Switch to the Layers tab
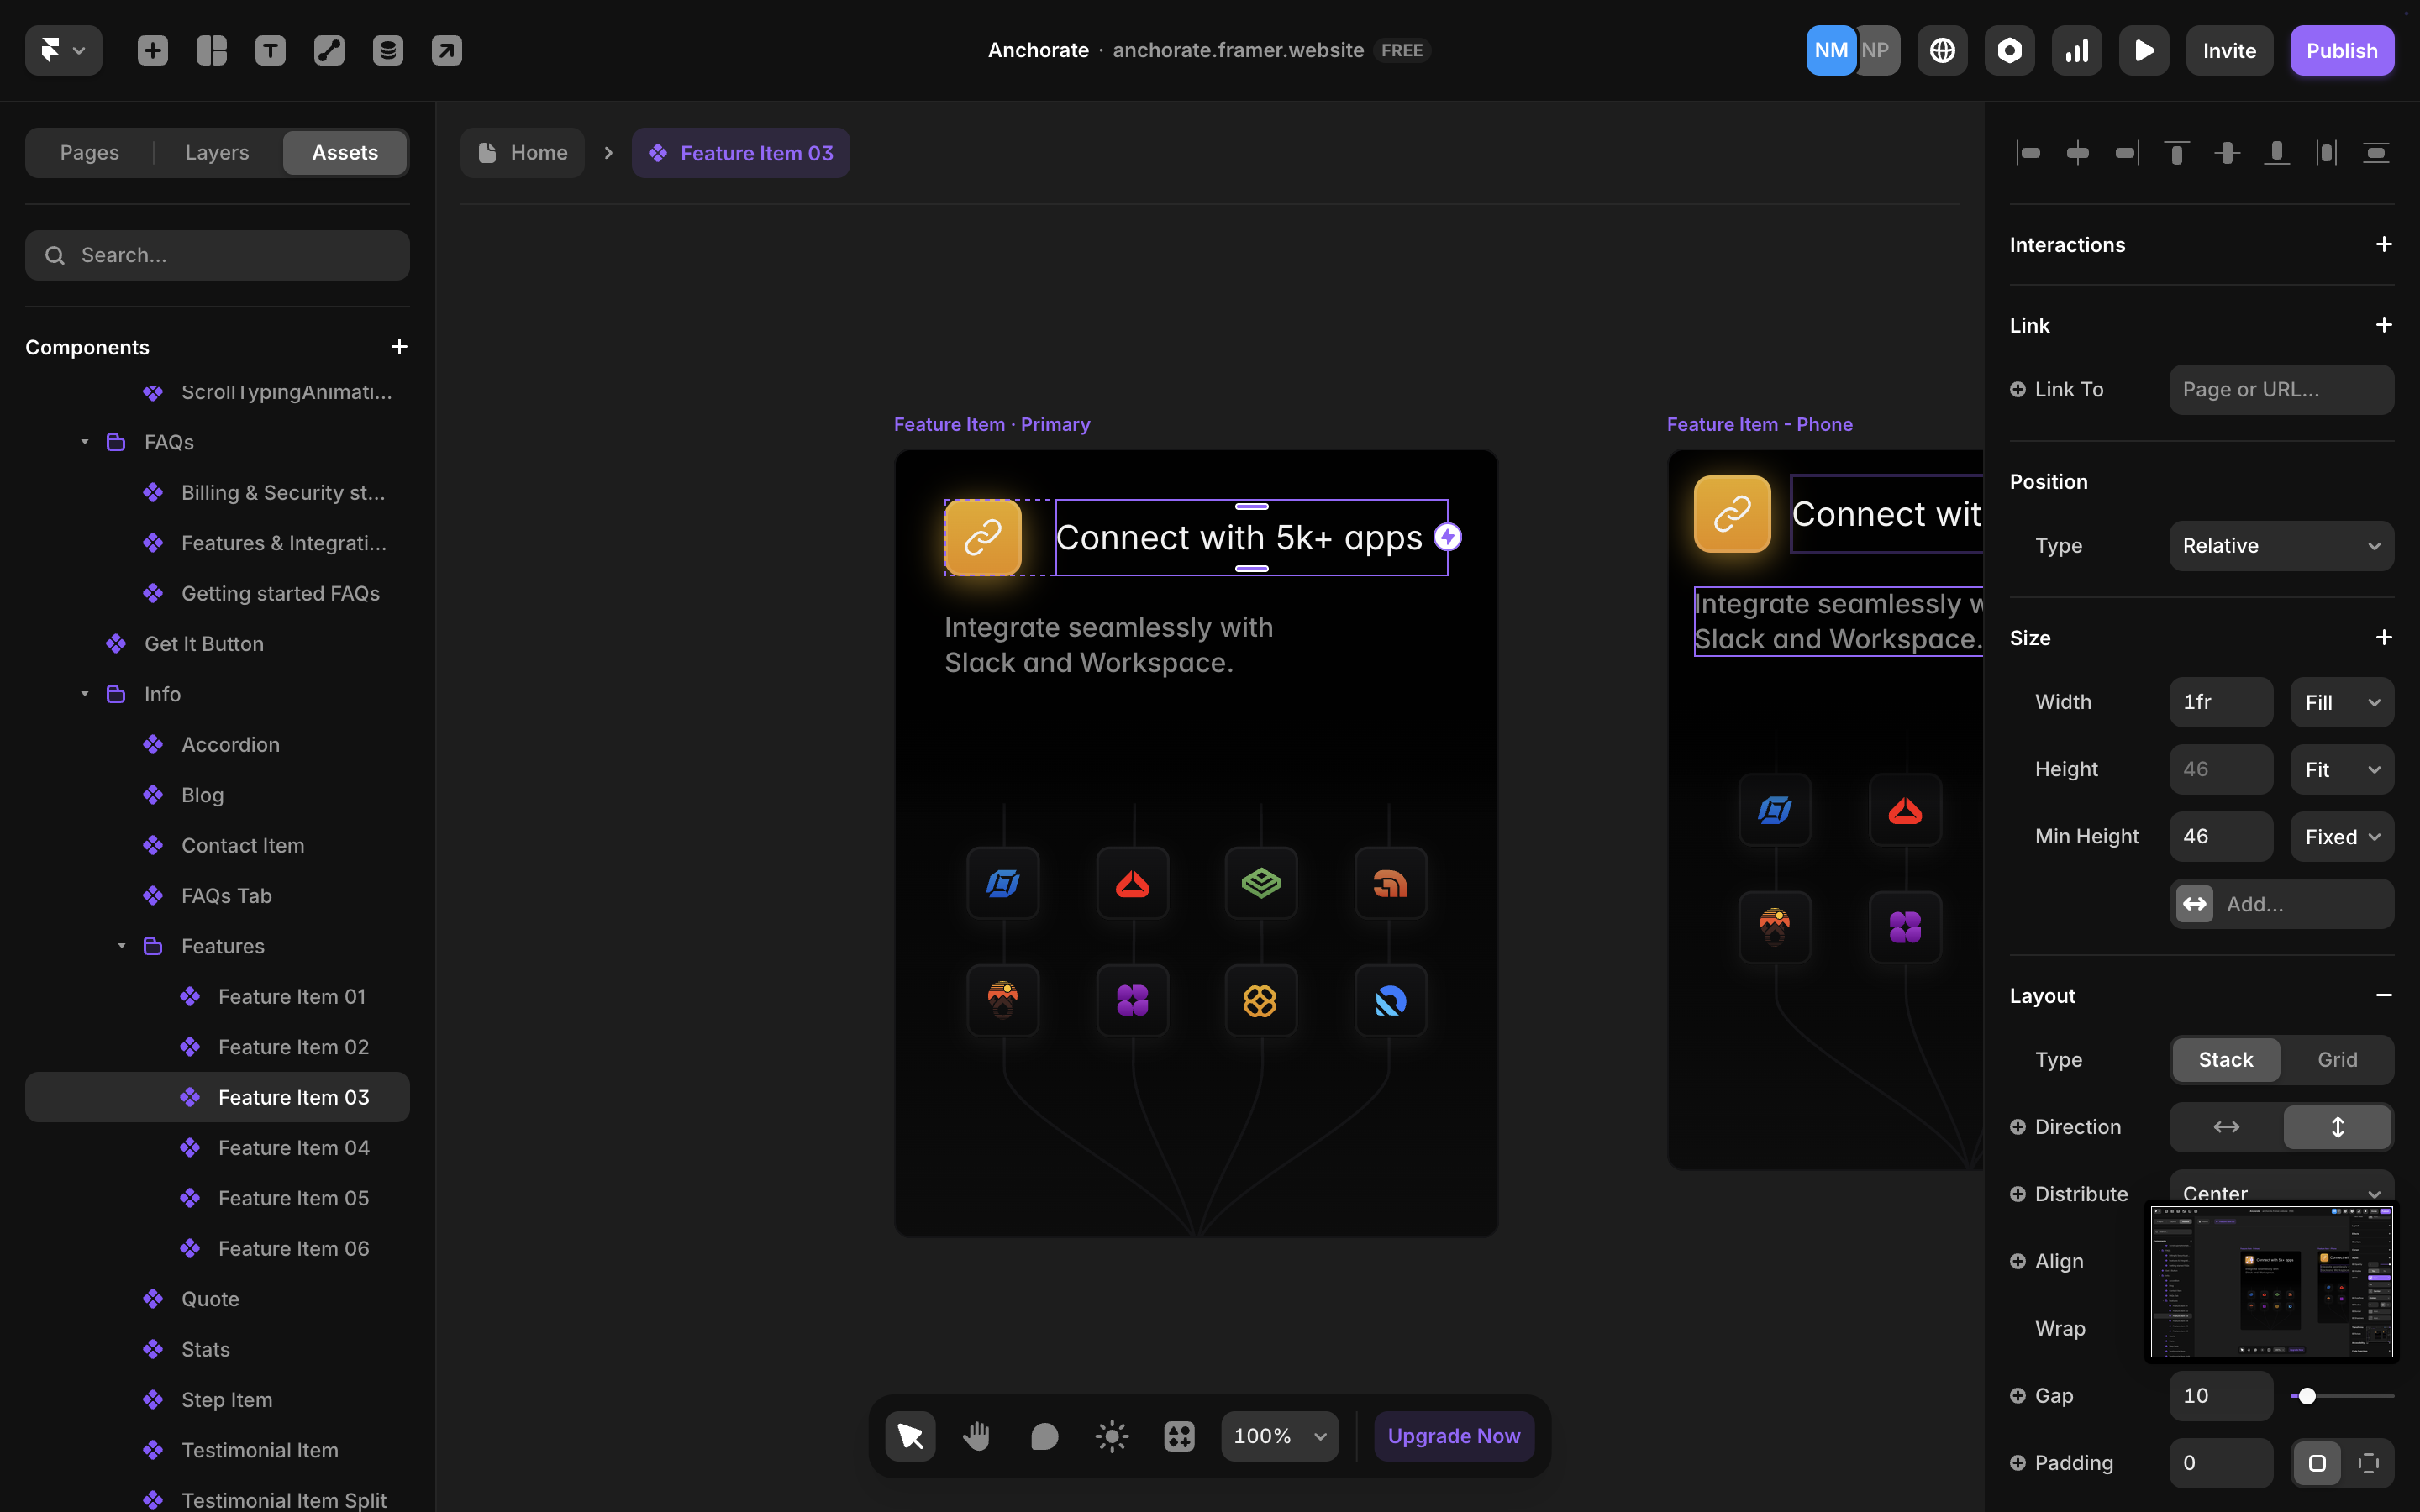 pyautogui.click(x=217, y=153)
